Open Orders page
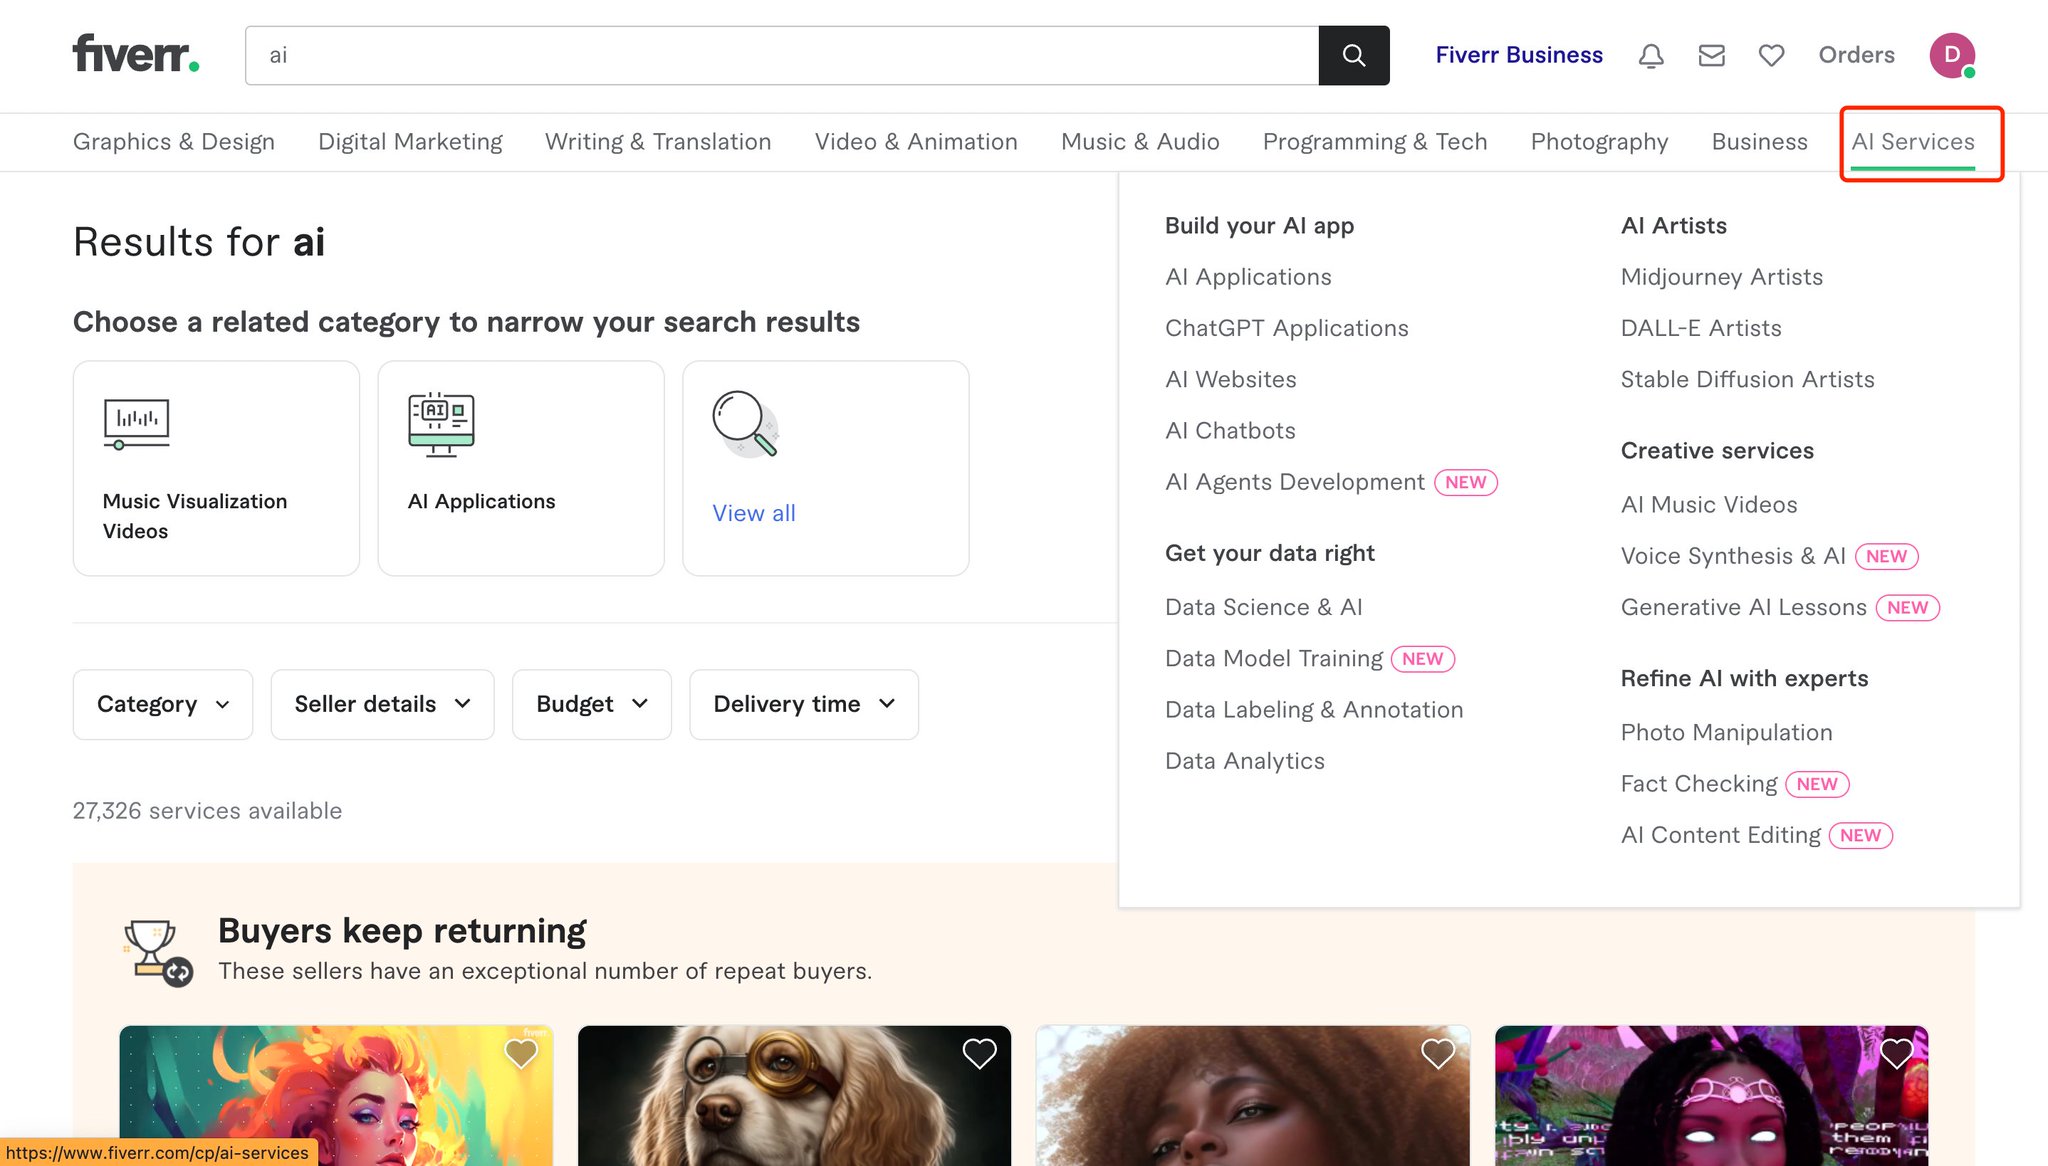Viewport: 2048px width, 1166px height. tap(1856, 55)
